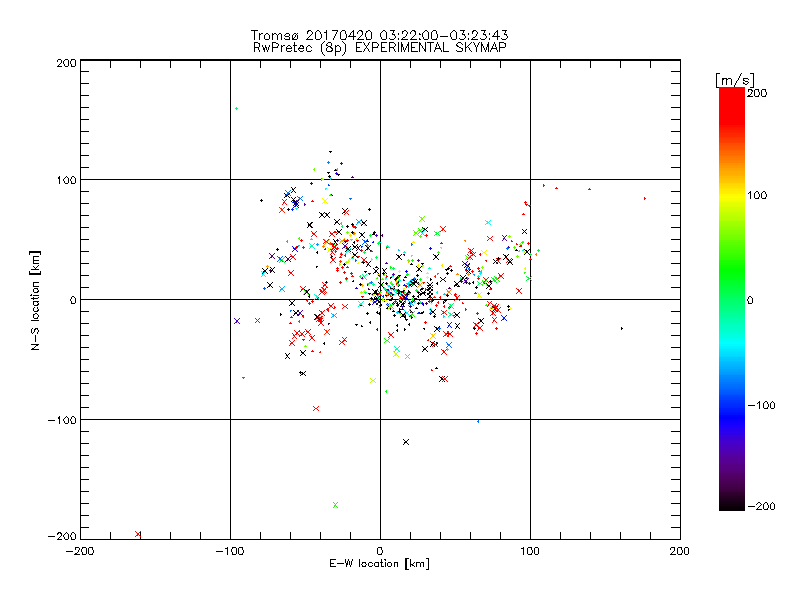Click the lone black dot far right of plot

(x=621, y=329)
